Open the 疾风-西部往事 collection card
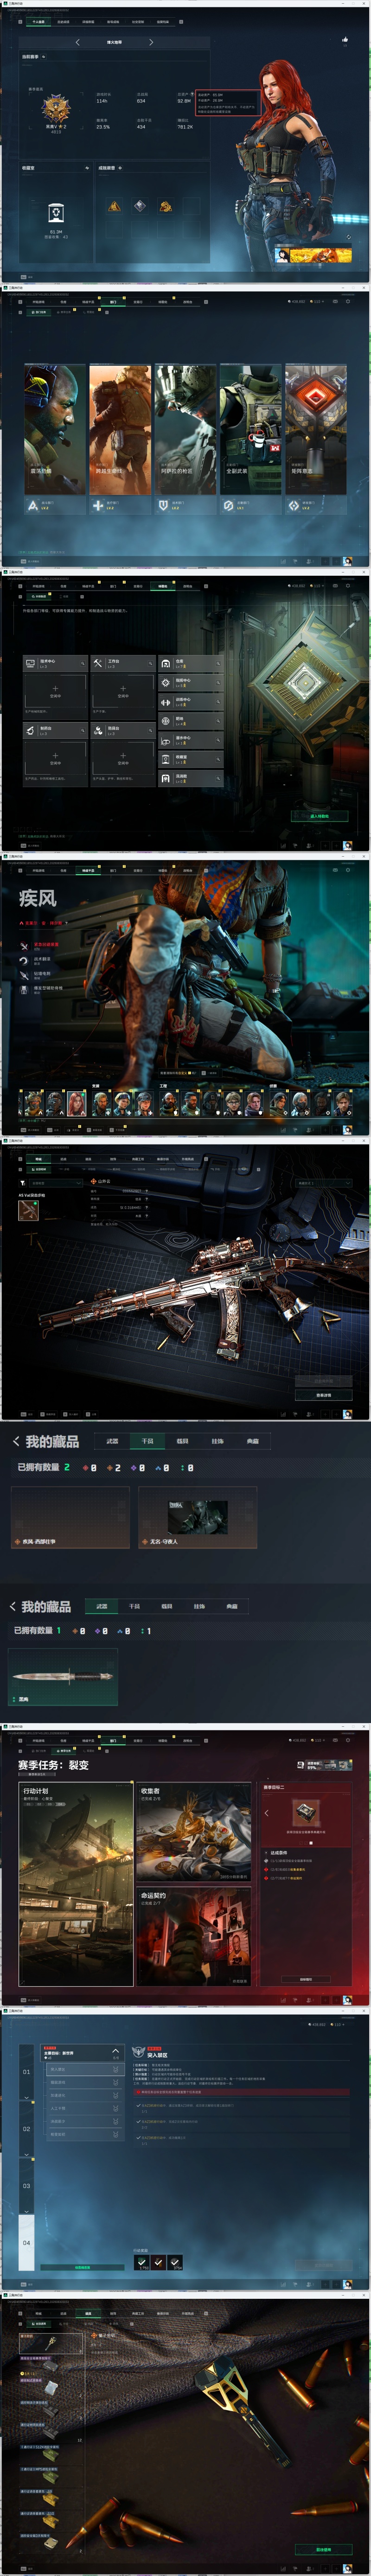Viewport: 371px width, 2576px height. click(70, 1517)
